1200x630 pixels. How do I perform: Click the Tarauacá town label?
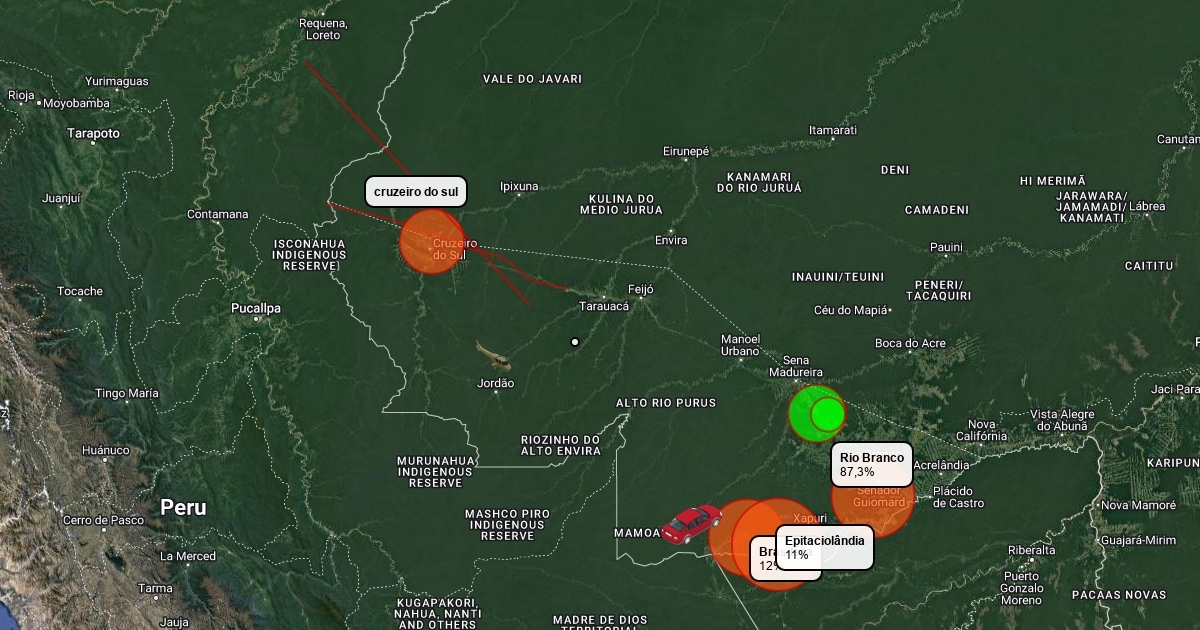pyautogui.click(x=604, y=306)
